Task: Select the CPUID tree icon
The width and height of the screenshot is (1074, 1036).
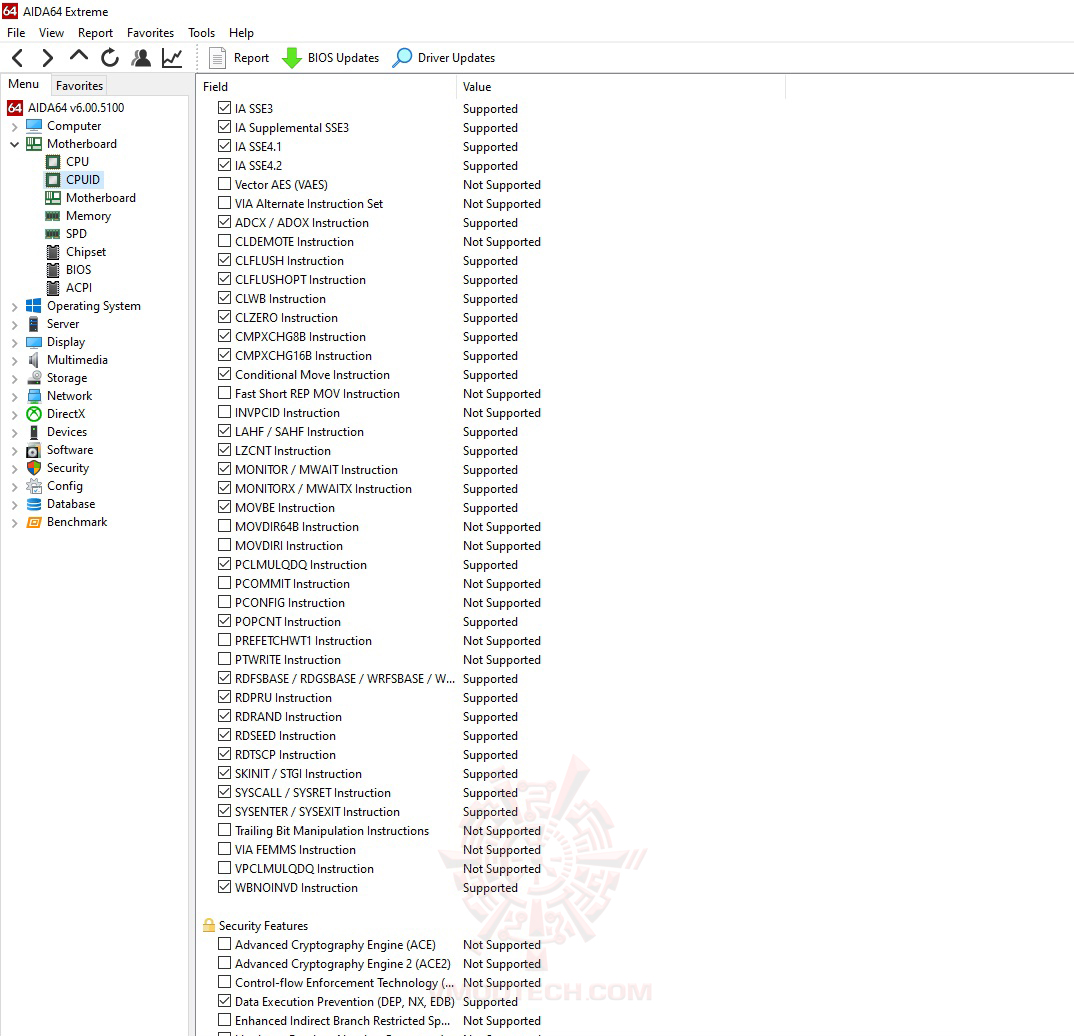Action: pyautogui.click(x=53, y=180)
